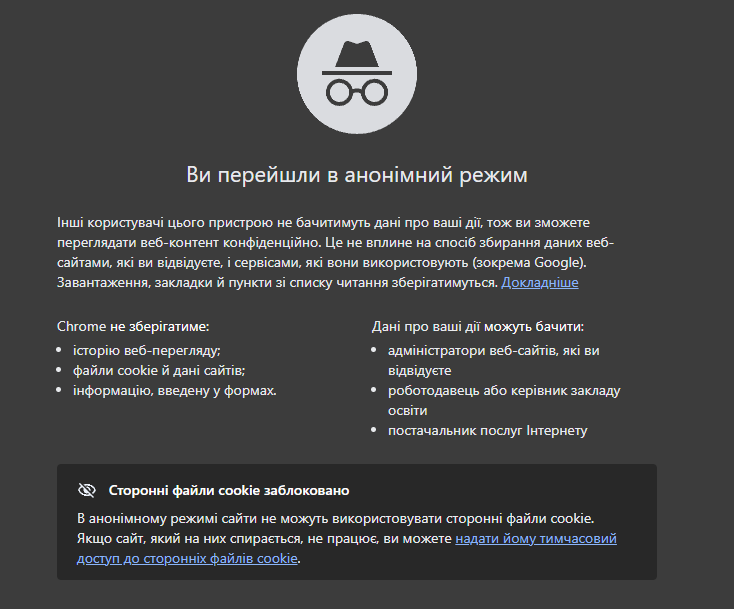This screenshot has height=609, width=734.
Task: Click the "Дані про ваші дії можуть бачити:" subheading
Action: point(477,327)
